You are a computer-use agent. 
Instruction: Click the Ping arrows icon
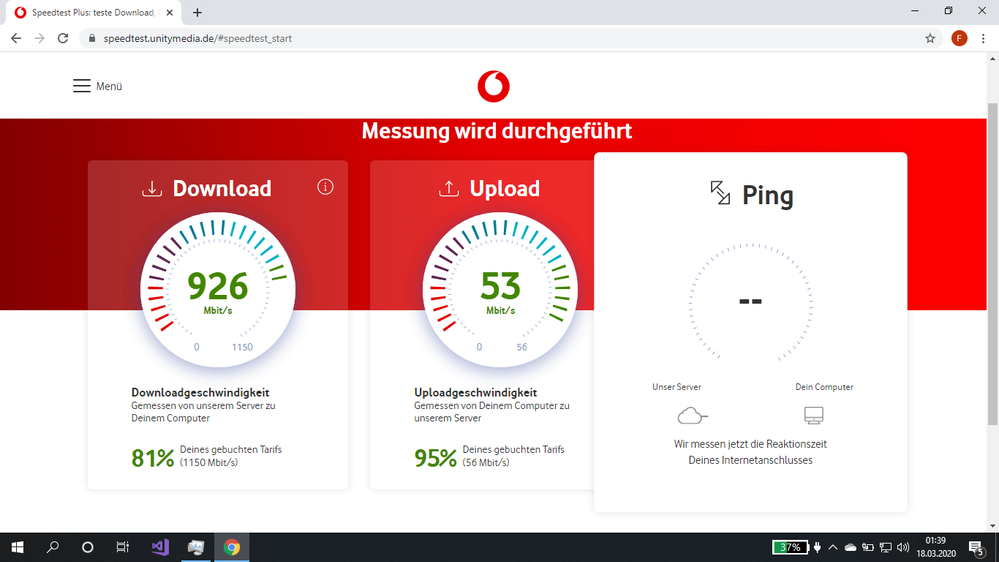721,193
